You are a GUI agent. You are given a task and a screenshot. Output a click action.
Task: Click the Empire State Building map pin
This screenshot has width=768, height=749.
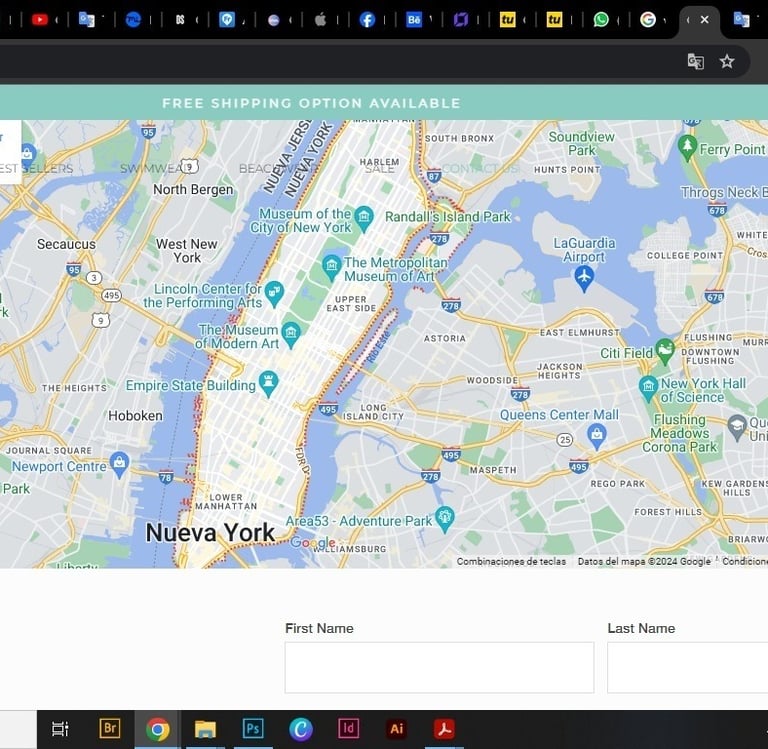pyautogui.click(x=269, y=384)
